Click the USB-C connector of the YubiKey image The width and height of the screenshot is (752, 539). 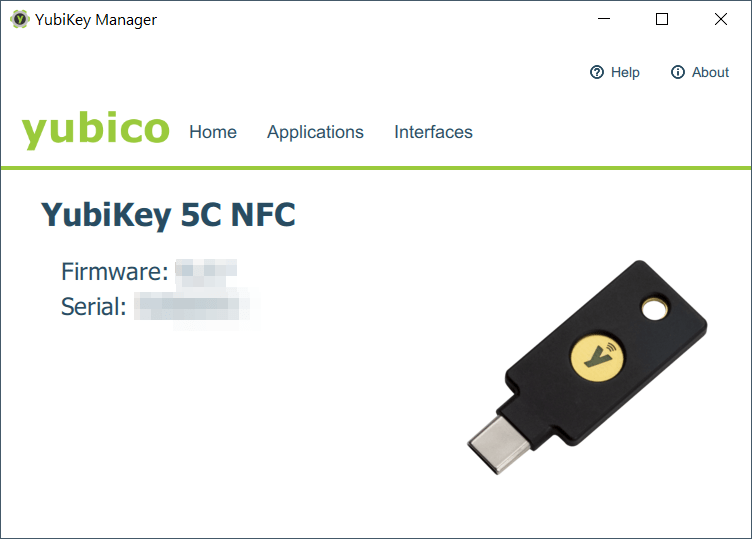tap(497, 438)
